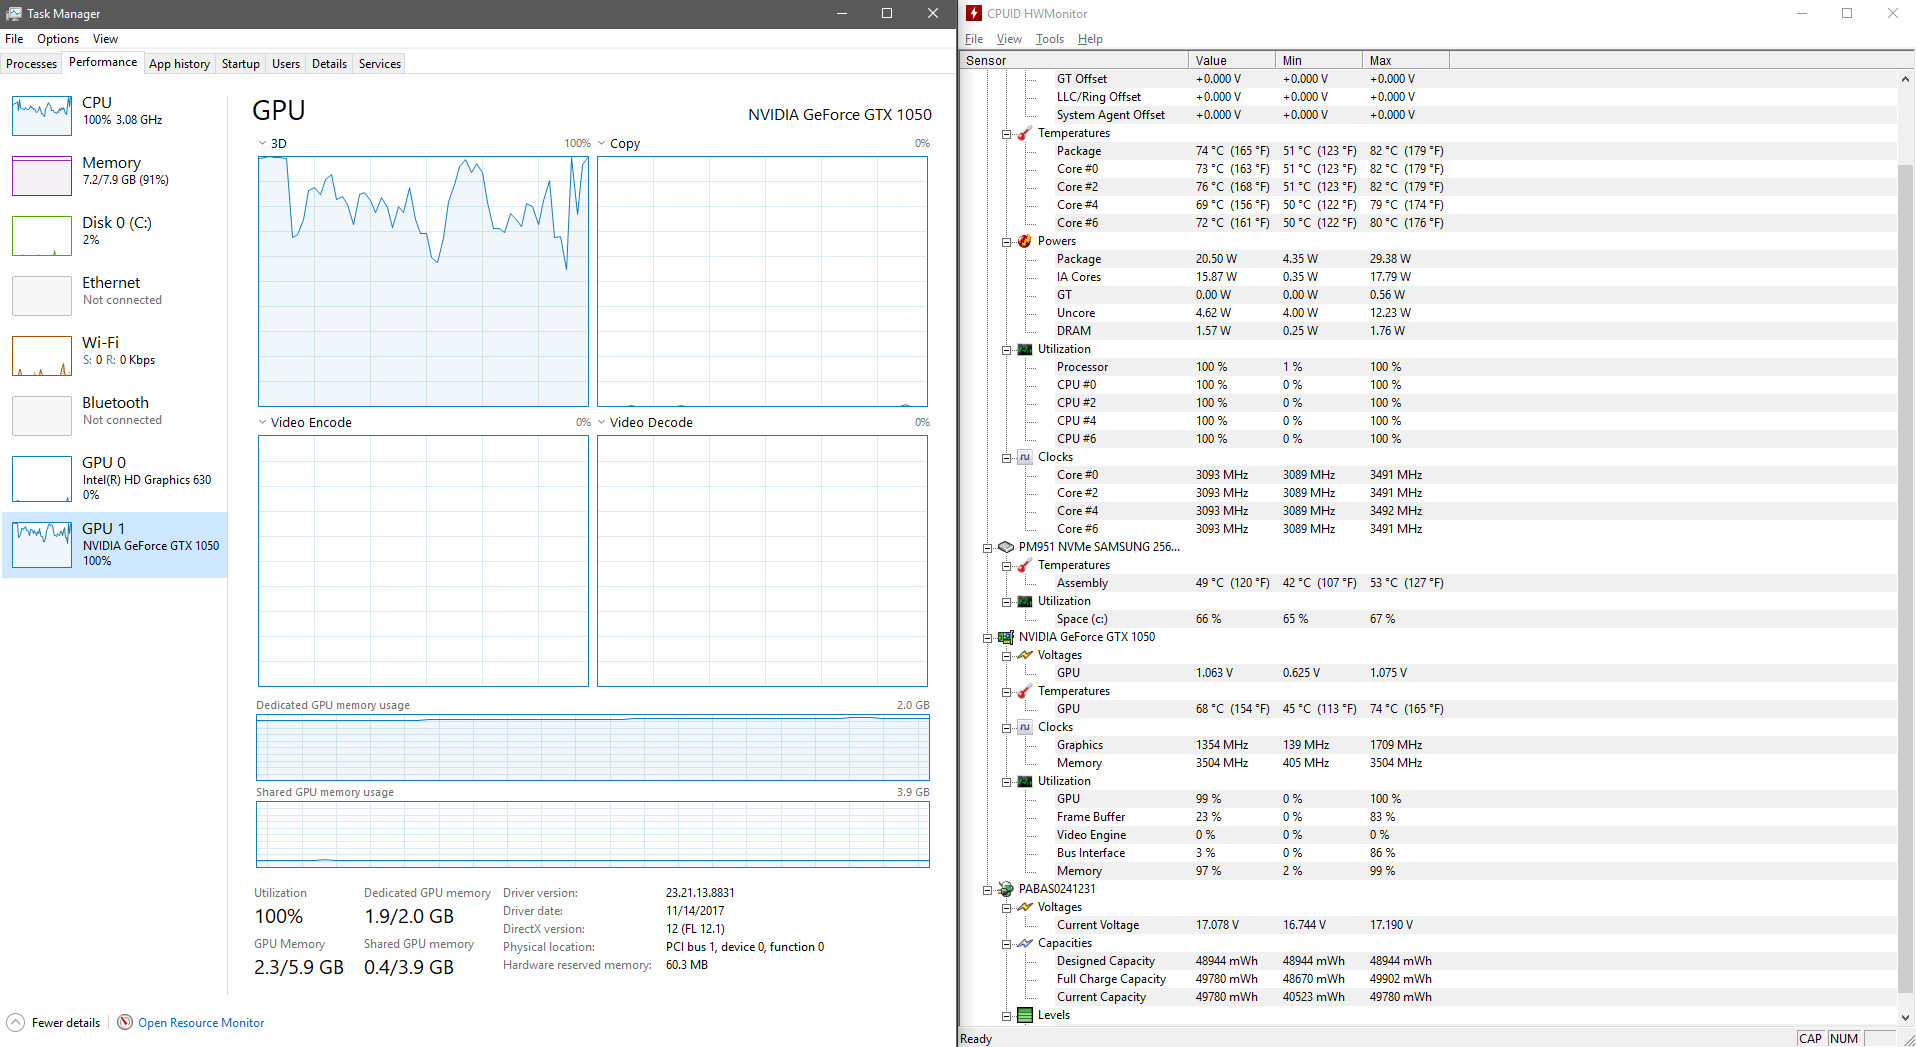Image resolution: width=1916 pixels, height=1047 pixels.
Task: Click the NVIDIA GeForce GTX 1050 card icon
Action: [1005, 637]
